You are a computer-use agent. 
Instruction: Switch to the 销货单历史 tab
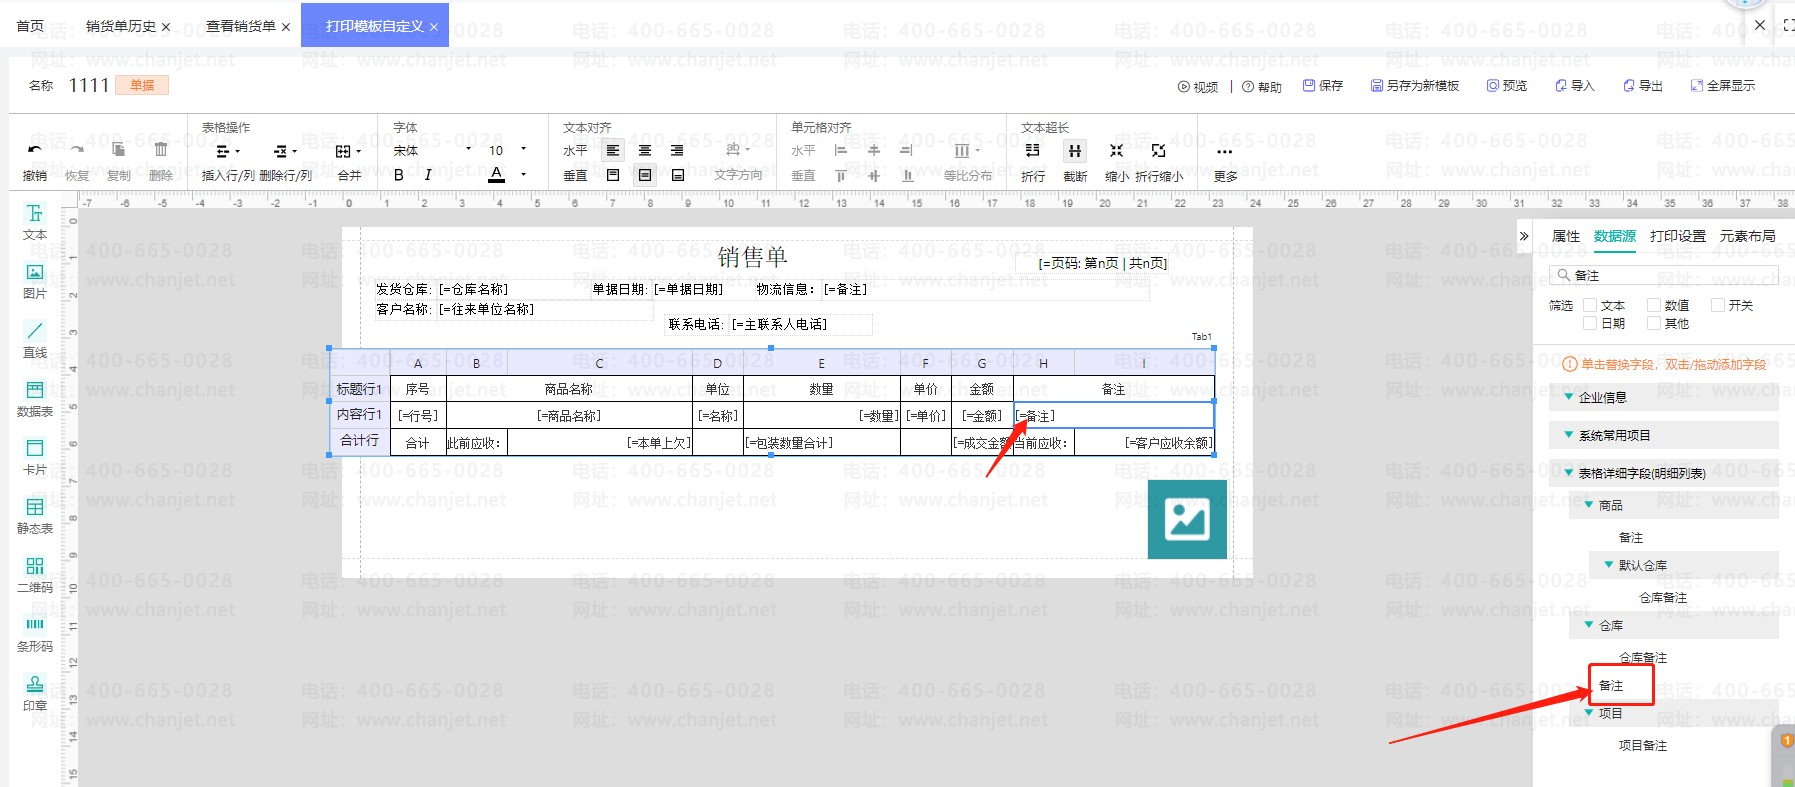pos(121,26)
